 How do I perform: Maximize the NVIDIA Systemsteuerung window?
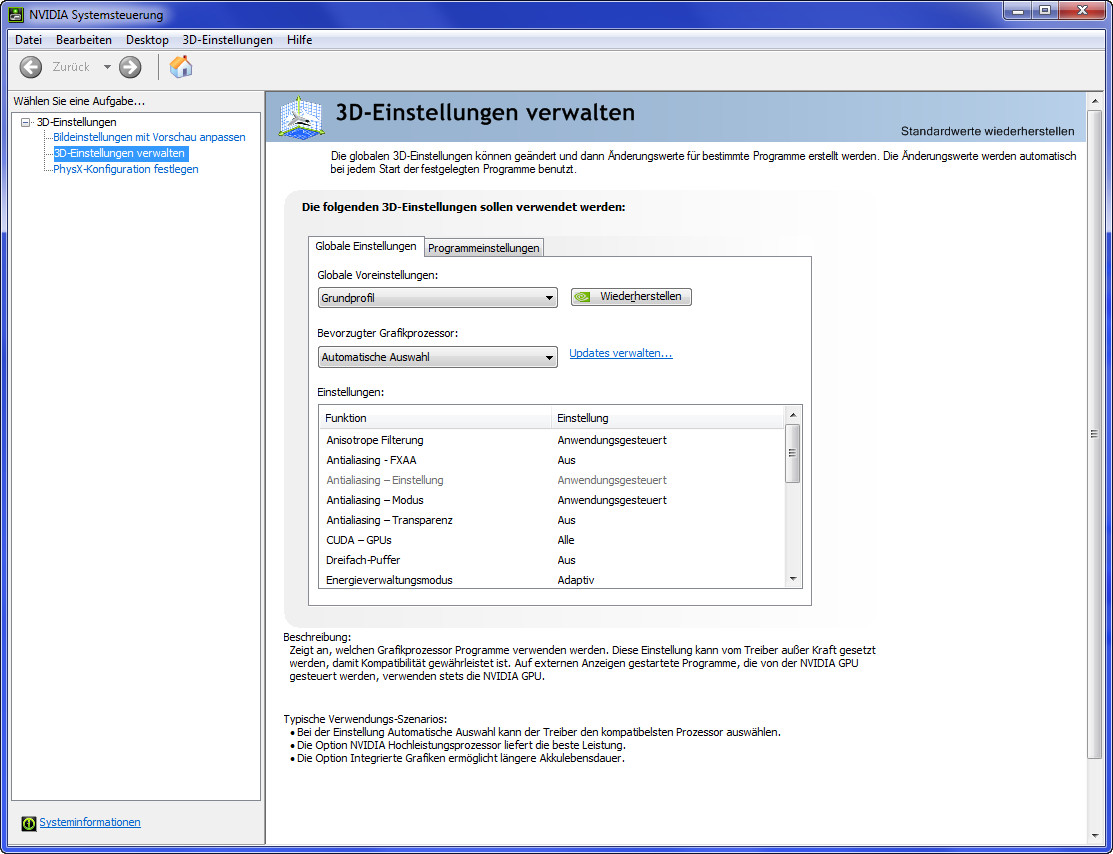click(x=1045, y=11)
